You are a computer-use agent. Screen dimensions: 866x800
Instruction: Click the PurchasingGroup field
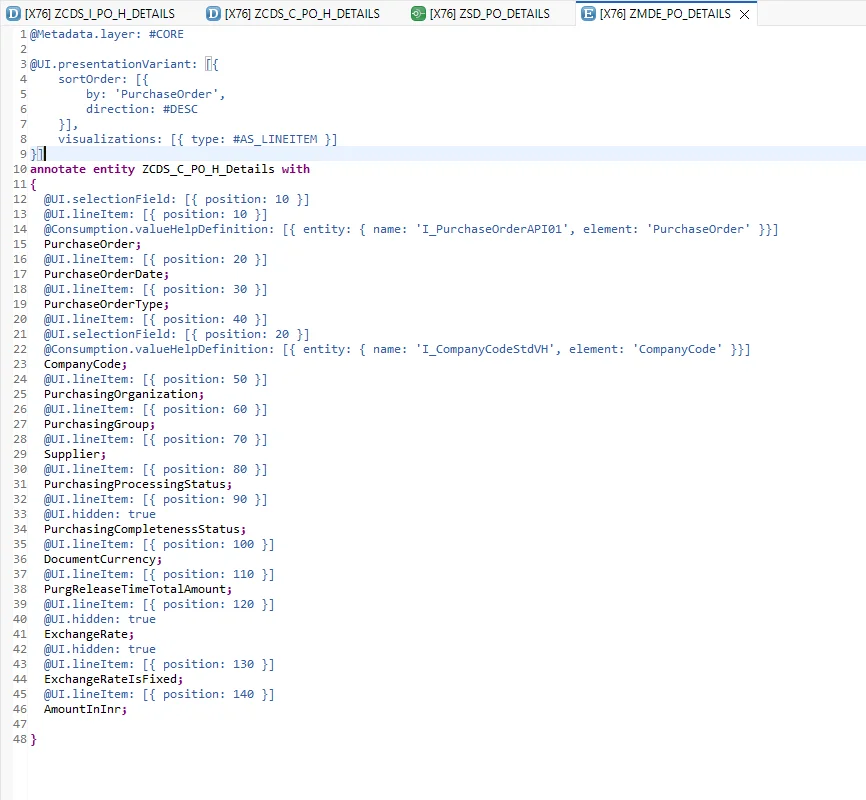coord(99,424)
